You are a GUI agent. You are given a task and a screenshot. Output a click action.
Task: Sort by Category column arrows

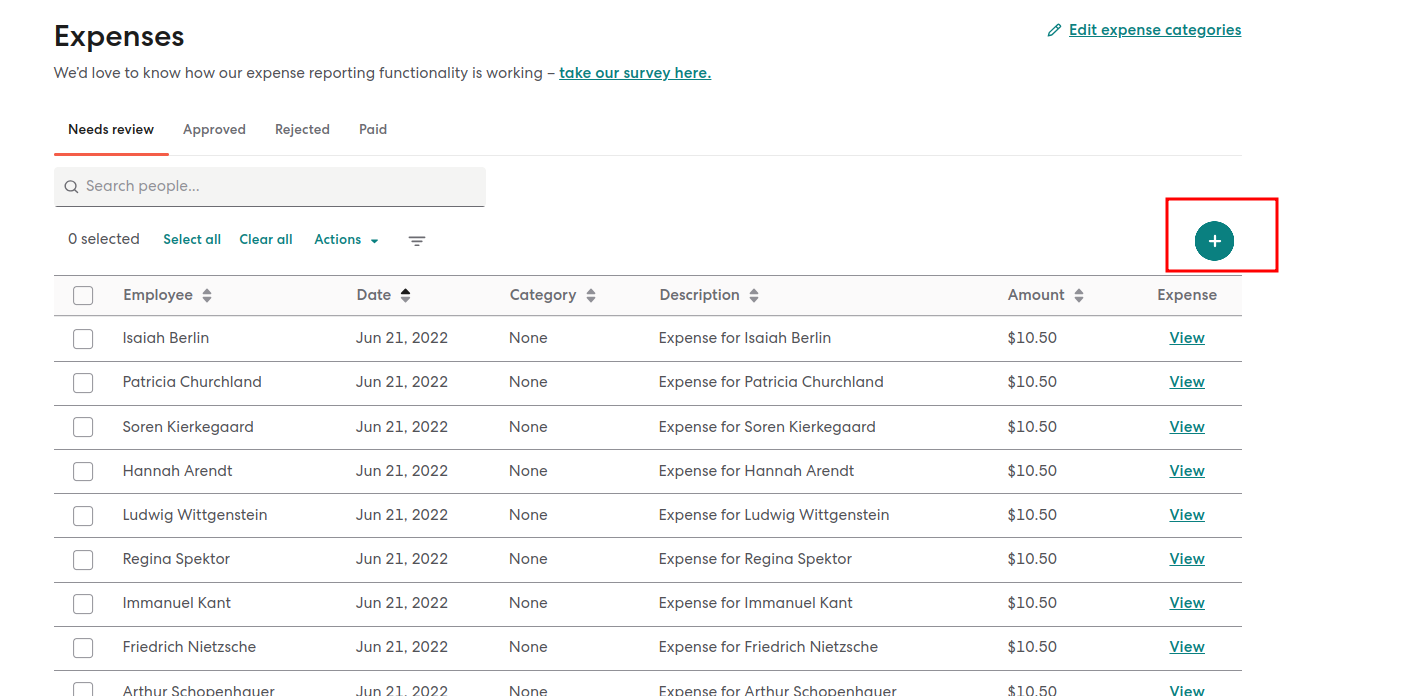pos(591,296)
